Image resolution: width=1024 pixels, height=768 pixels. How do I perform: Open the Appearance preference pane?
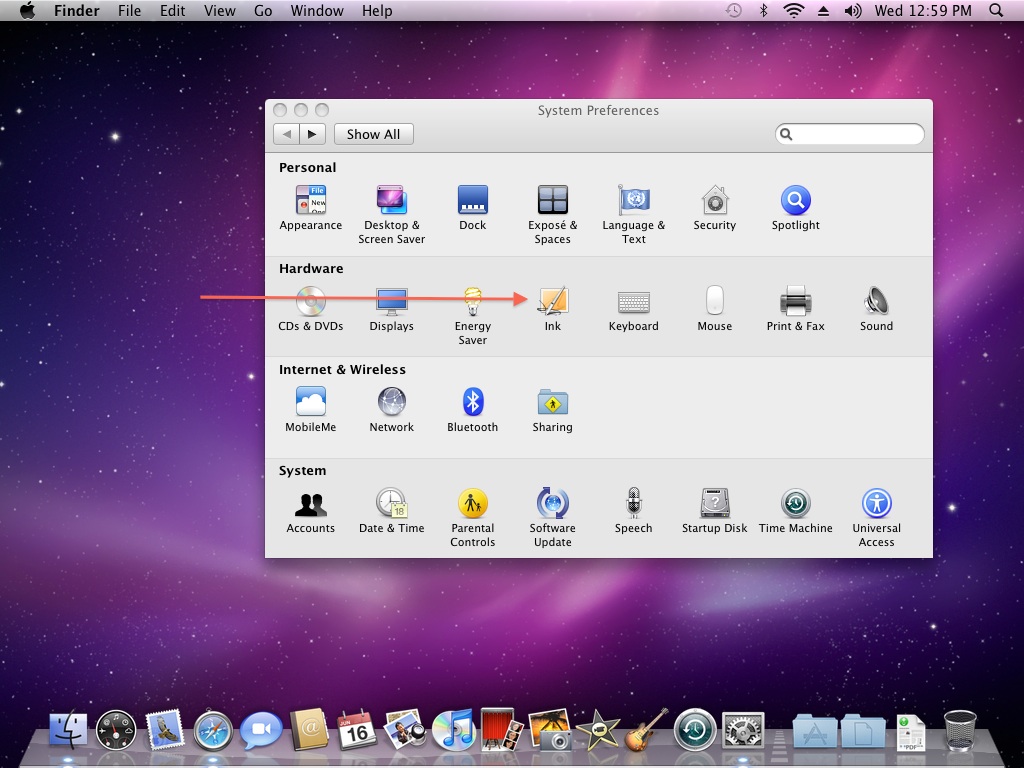tap(310, 208)
